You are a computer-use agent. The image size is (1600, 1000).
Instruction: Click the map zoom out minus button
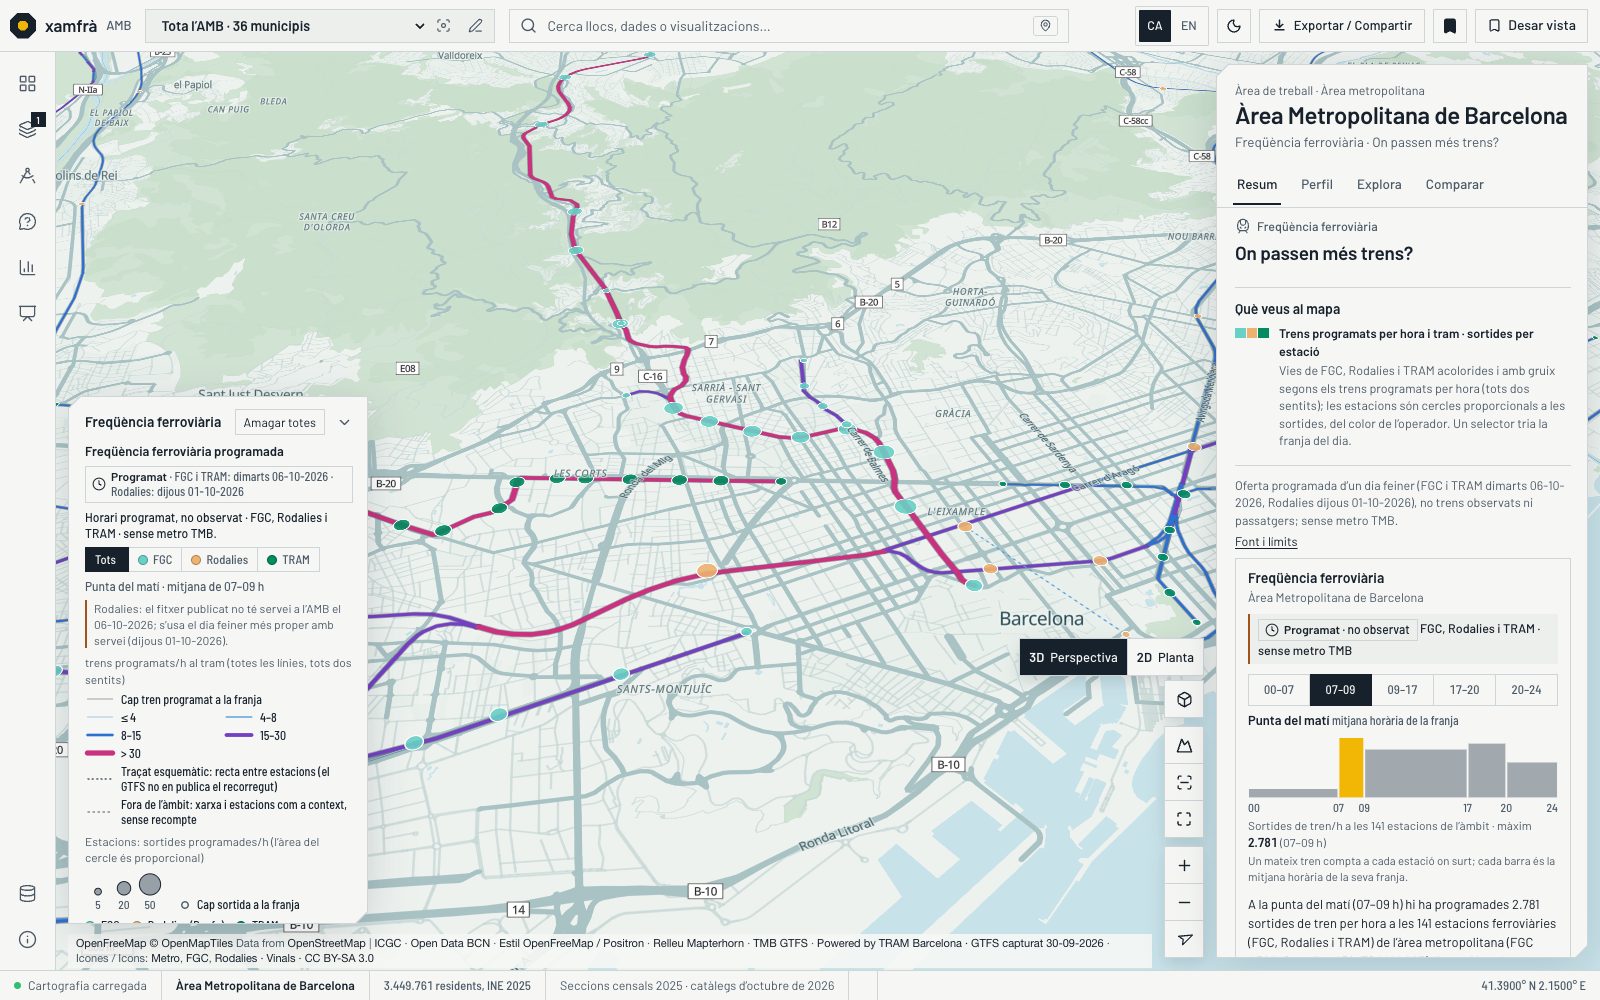click(x=1184, y=903)
